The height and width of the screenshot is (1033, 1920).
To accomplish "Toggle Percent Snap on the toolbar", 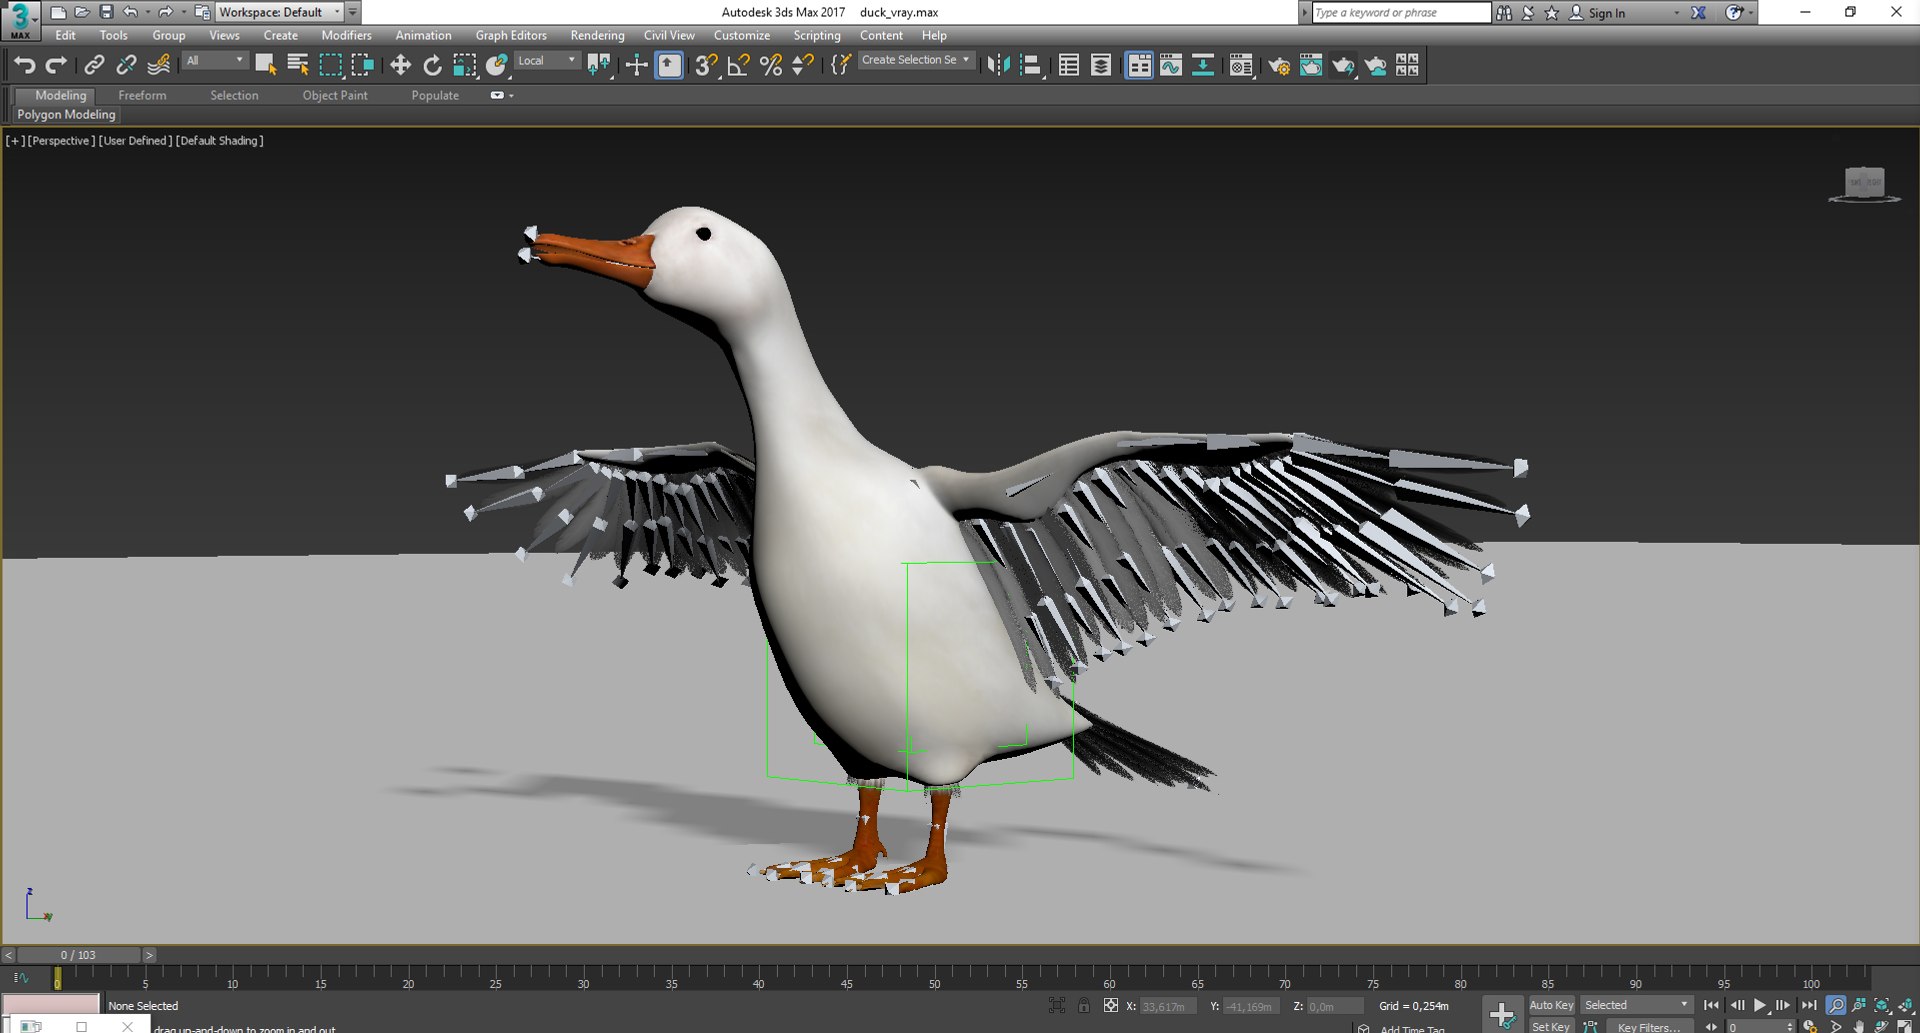I will point(771,65).
